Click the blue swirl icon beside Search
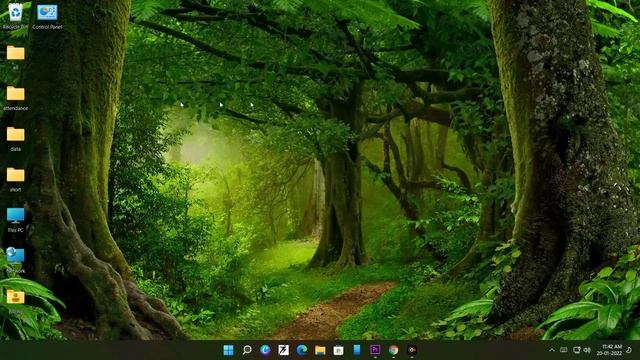This screenshot has width=640, height=360. pyautogui.click(x=265, y=350)
